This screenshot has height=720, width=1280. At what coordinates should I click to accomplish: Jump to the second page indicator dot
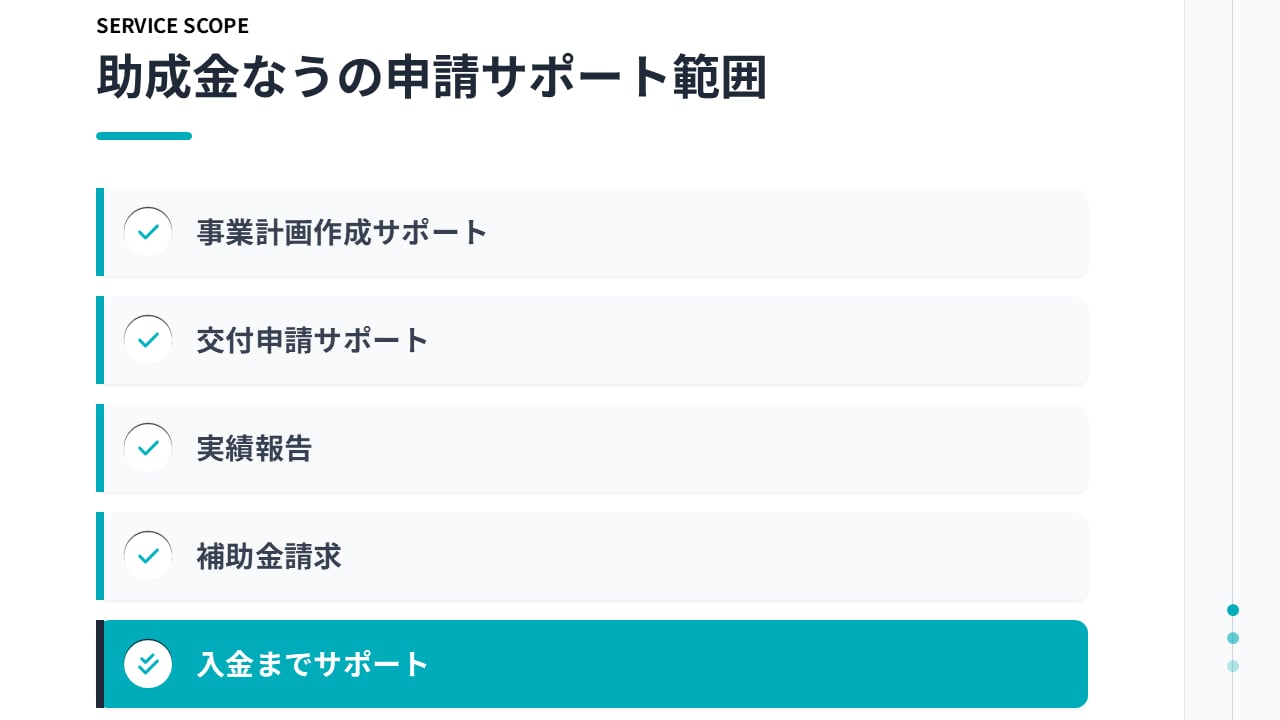tap(1233, 638)
